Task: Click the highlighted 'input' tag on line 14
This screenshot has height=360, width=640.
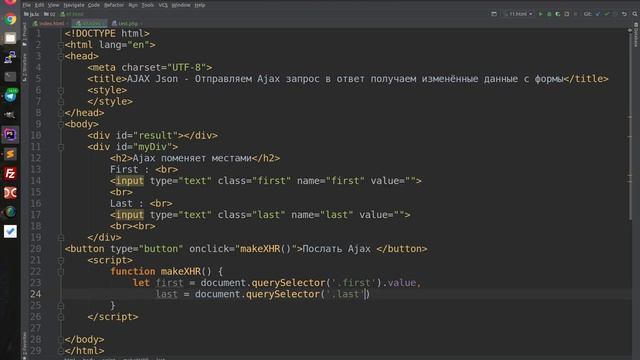Action: coord(130,181)
